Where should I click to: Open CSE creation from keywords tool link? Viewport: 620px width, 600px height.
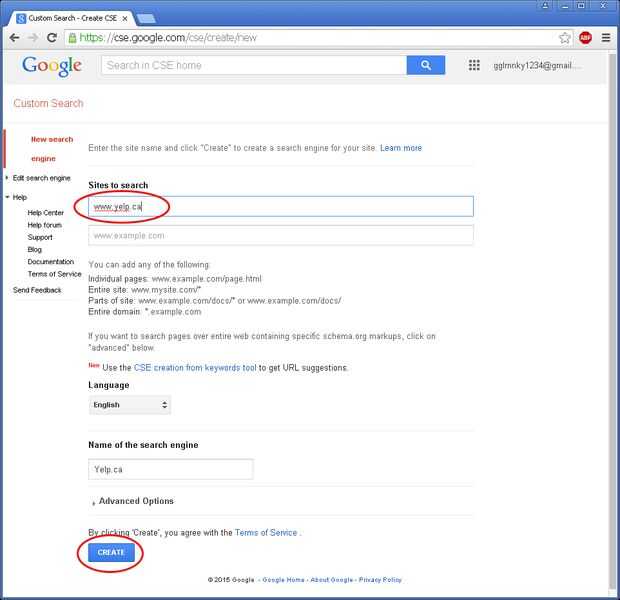click(x=195, y=368)
